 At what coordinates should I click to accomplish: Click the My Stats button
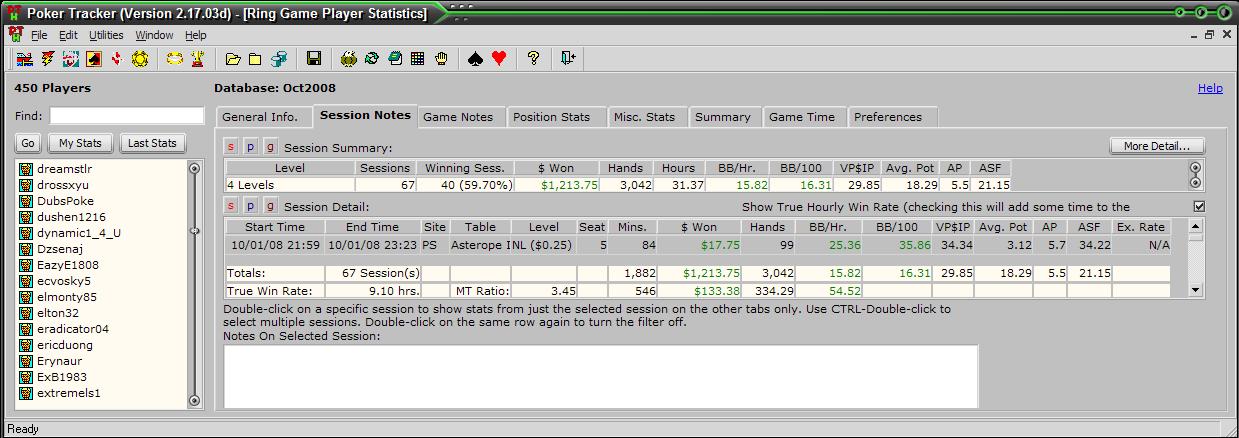[81, 143]
